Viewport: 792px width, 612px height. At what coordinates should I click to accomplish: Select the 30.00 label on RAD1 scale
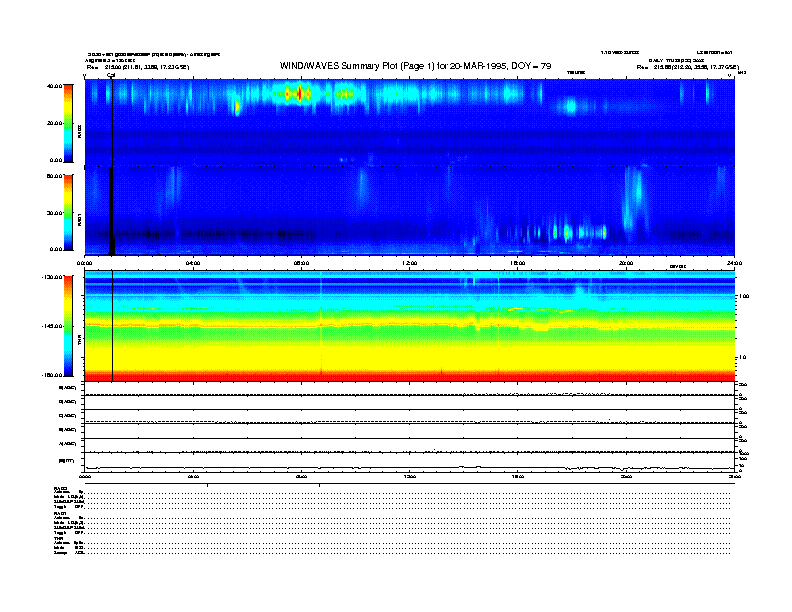pyautogui.click(x=55, y=213)
